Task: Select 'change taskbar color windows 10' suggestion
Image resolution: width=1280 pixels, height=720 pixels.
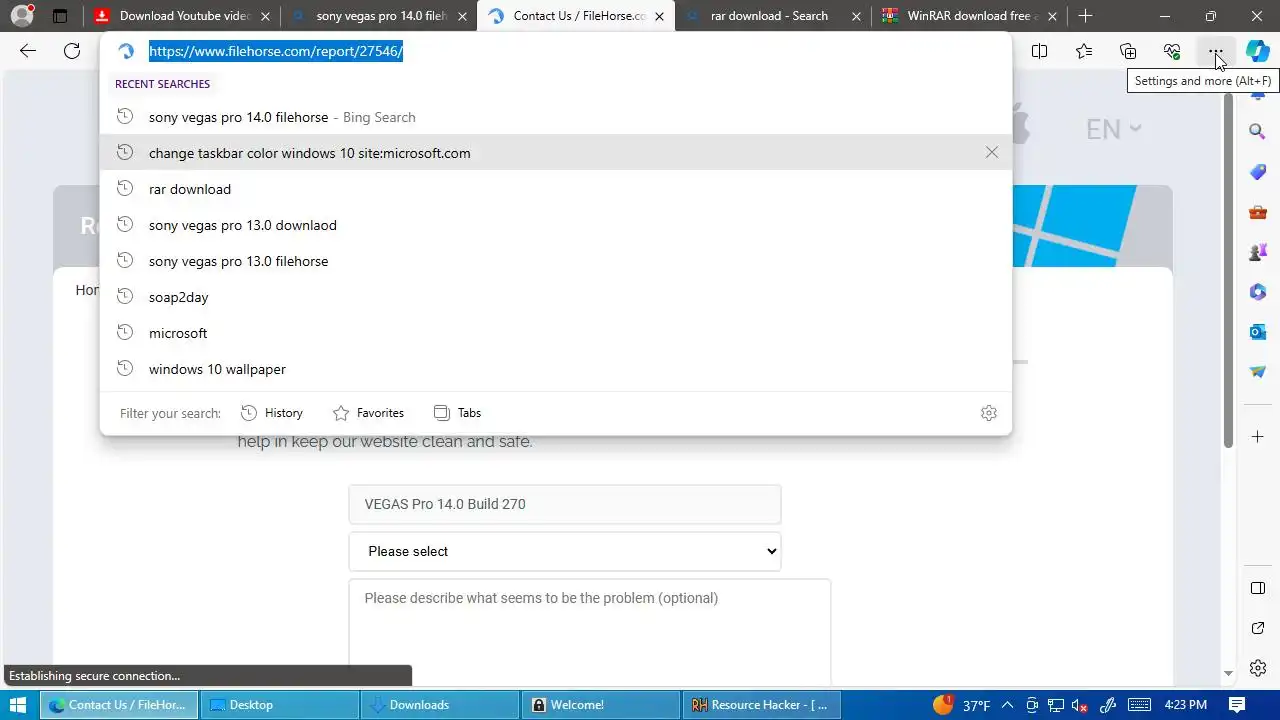Action: click(556, 153)
